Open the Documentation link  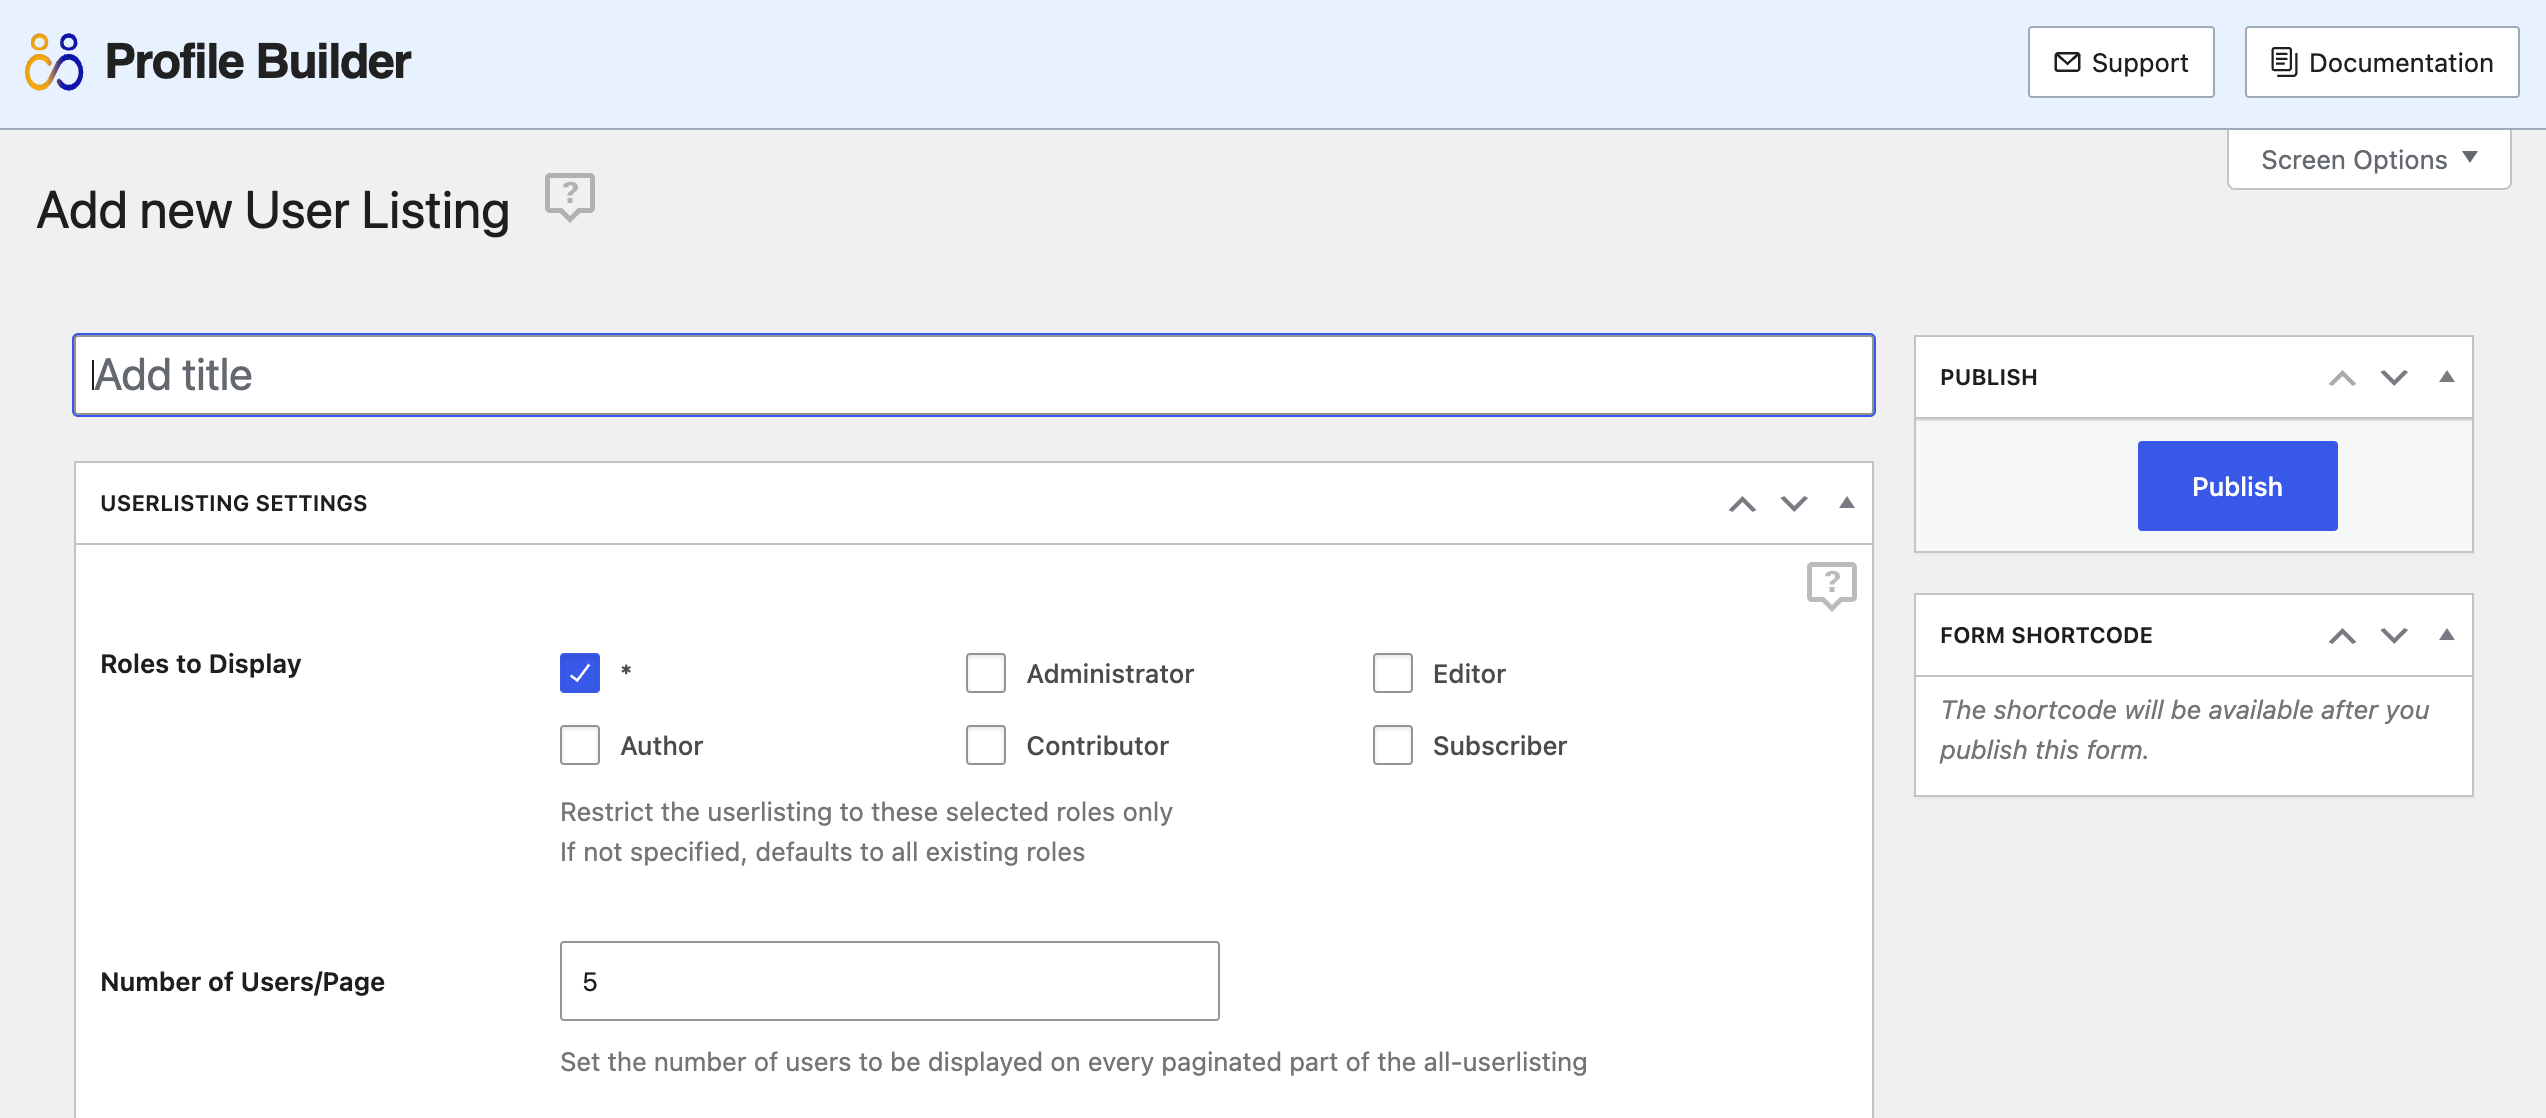pyautogui.click(x=2382, y=62)
